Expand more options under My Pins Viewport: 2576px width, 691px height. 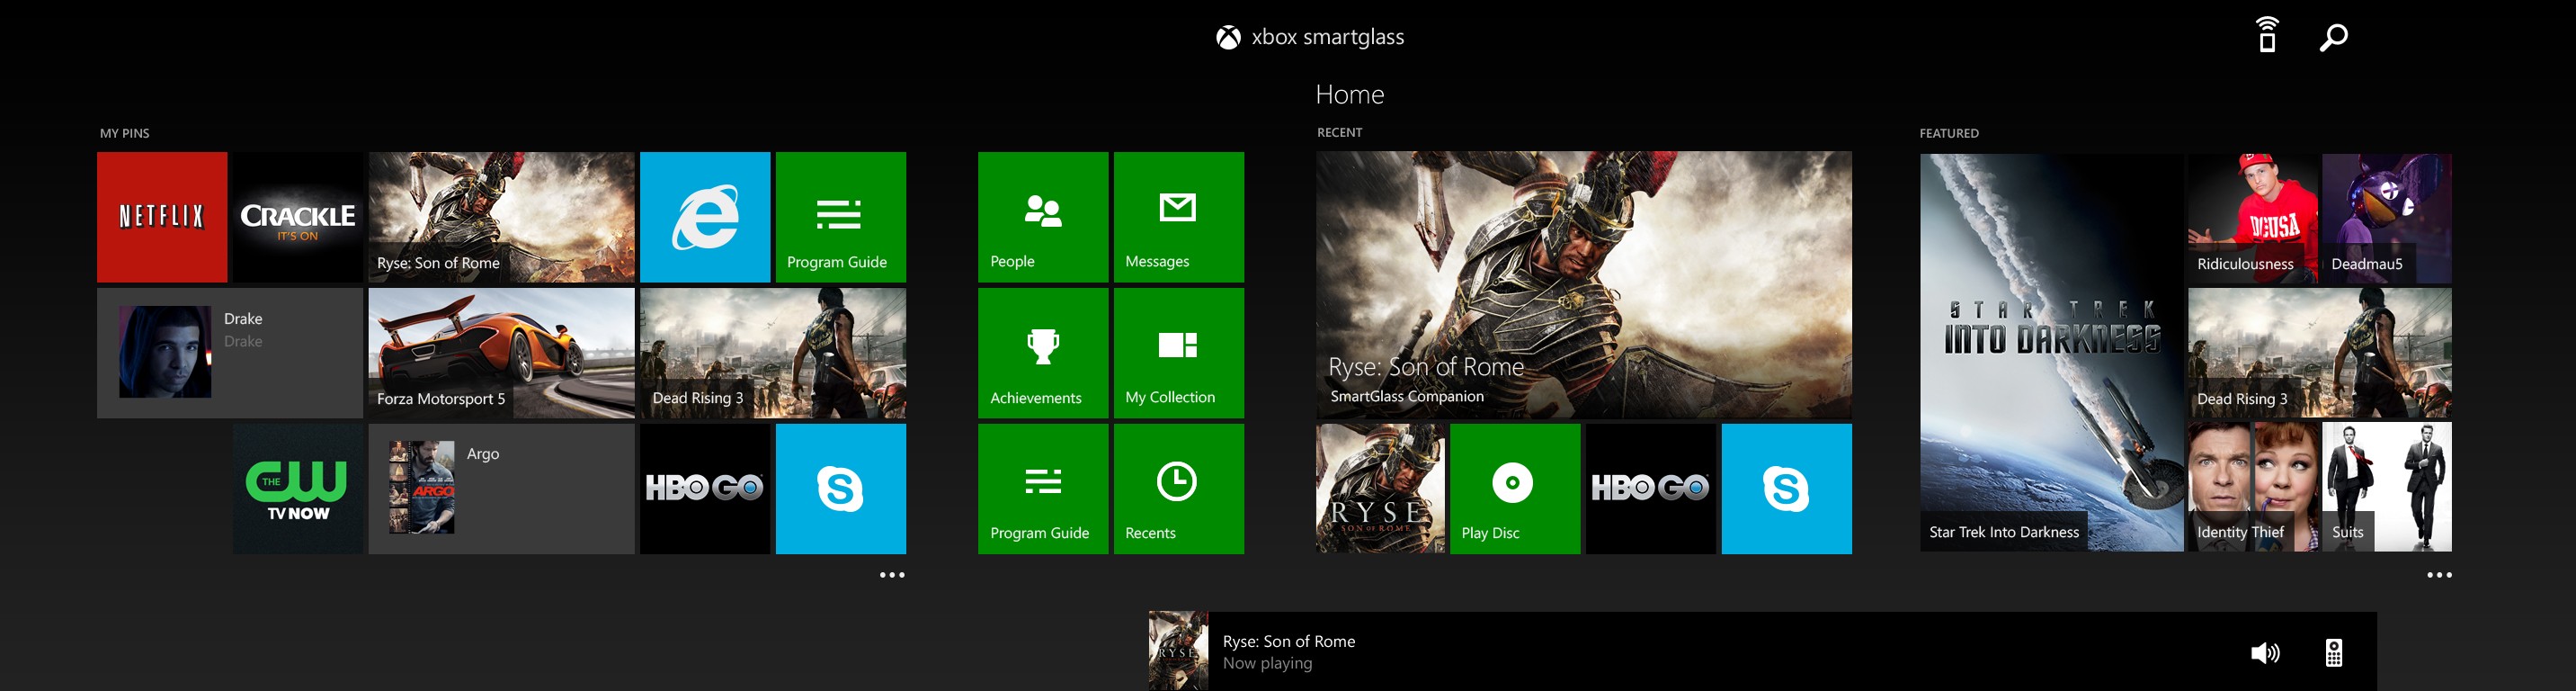(891, 575)
